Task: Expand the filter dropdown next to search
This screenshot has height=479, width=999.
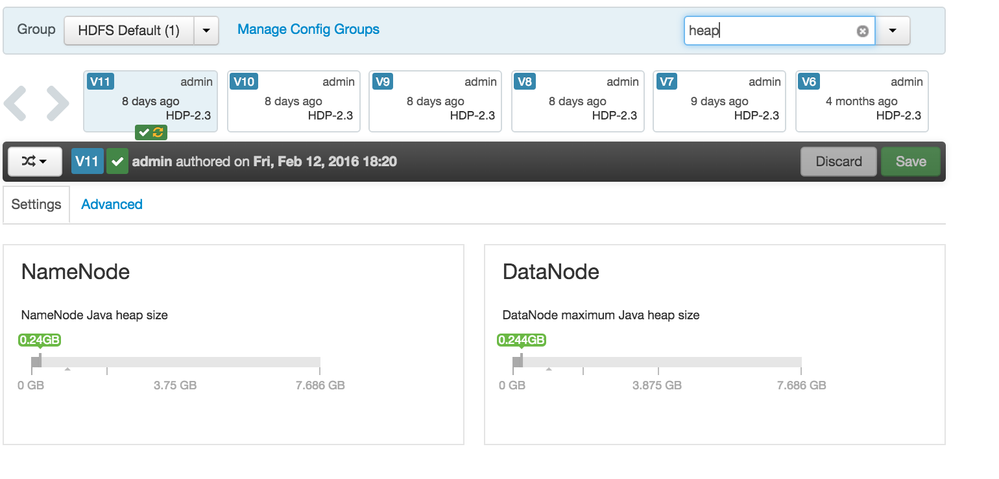Action: [892, 31]
